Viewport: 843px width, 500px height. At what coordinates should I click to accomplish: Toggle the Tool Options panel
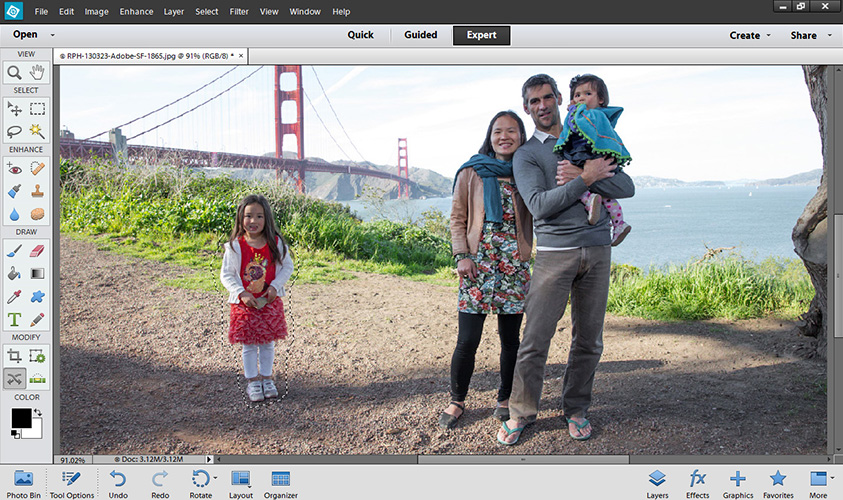71,483
